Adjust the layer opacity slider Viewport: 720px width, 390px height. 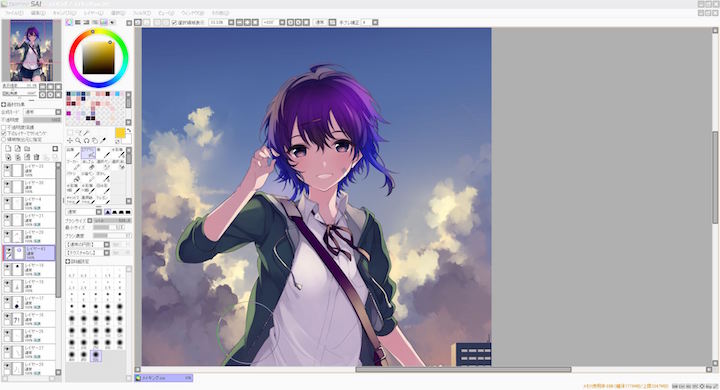pyautogui.click(x=42, y=119)
